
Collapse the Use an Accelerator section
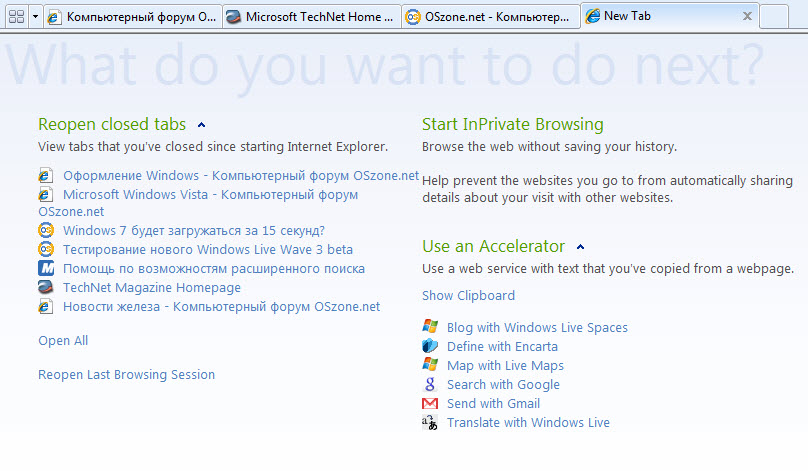pos(580,247)
